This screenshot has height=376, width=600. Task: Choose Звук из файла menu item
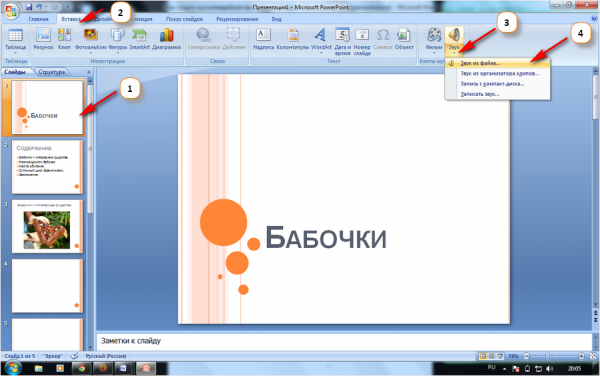click(x=497, y=63)
